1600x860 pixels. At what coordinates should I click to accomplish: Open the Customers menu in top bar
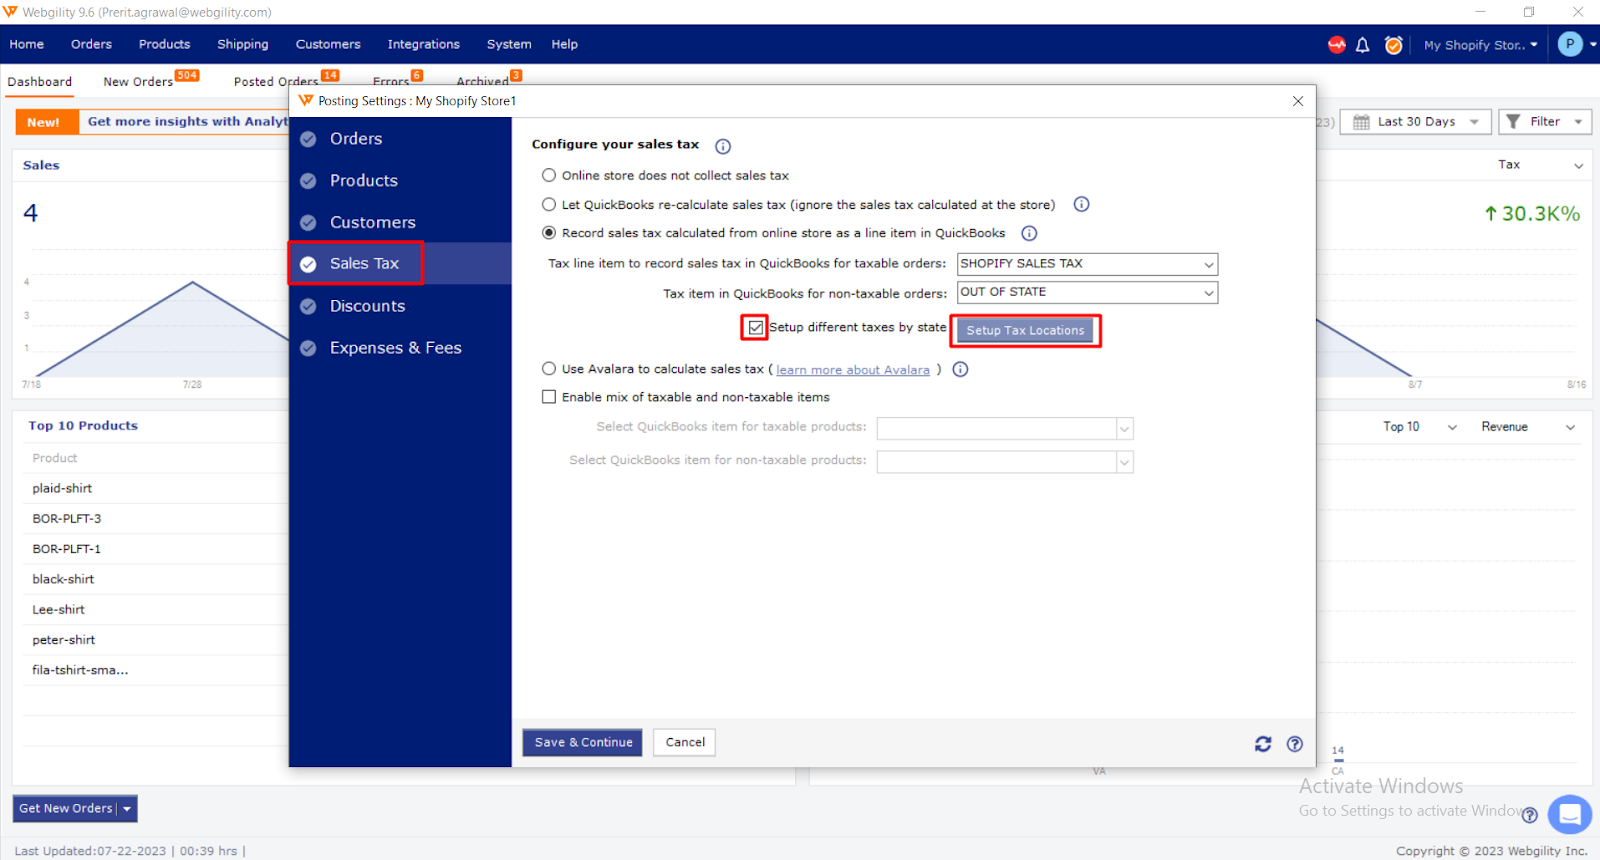(328, 44)
